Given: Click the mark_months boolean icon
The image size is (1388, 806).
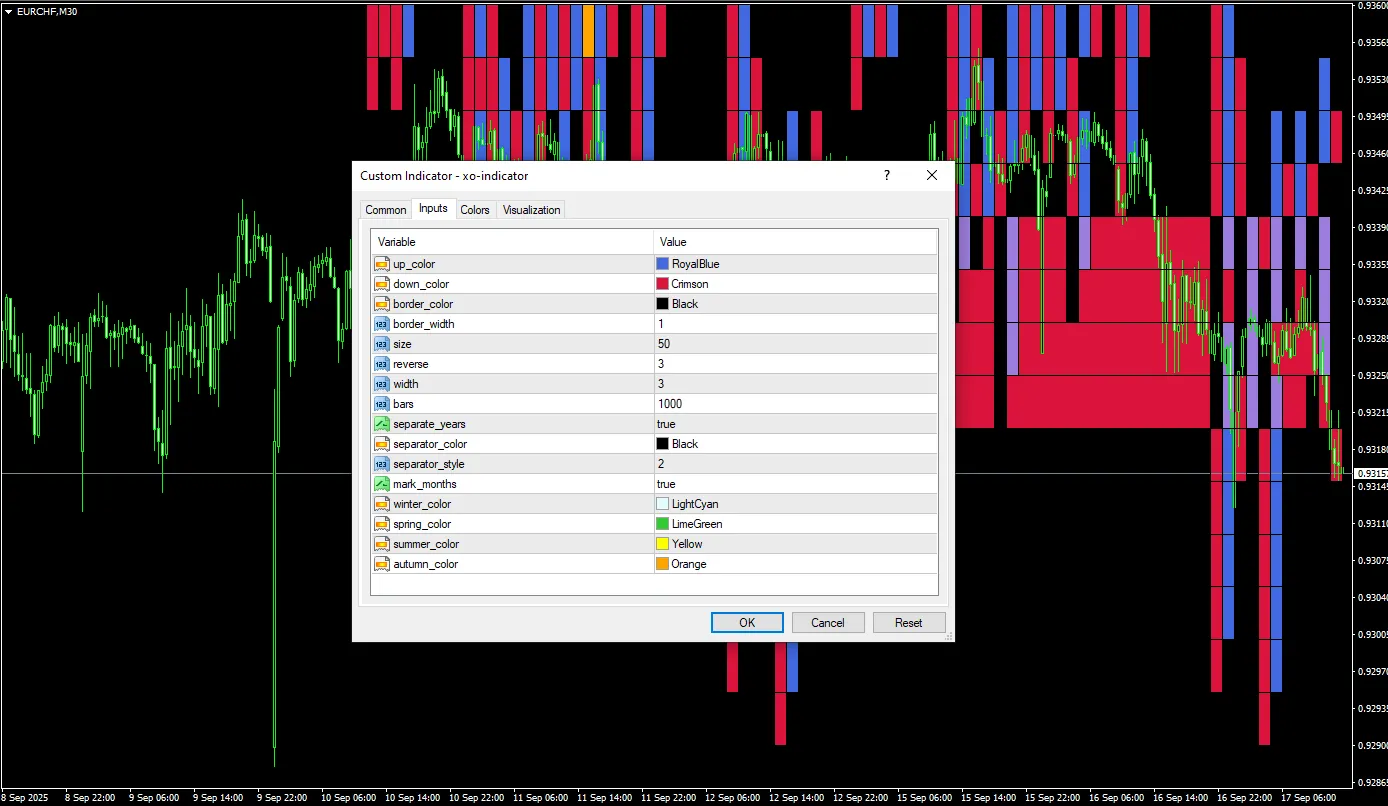Looking at the screenshot, I should pyautogui.click(x=381, y=484).
